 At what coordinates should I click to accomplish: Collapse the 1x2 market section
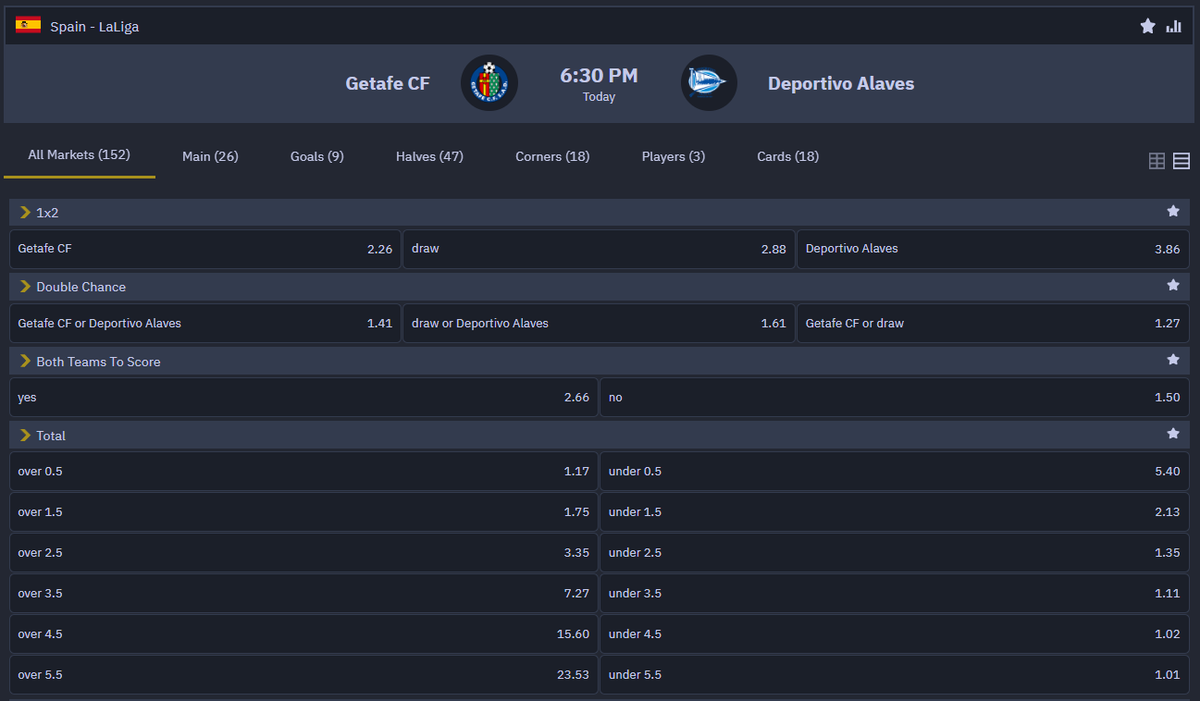pyautogui.click(x=26, y=212)
